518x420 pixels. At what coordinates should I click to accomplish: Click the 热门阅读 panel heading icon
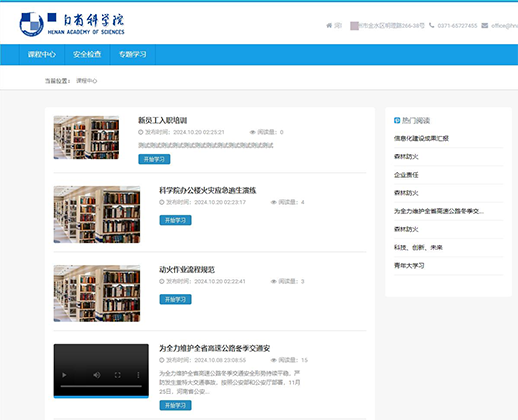[x=397, y=120]
